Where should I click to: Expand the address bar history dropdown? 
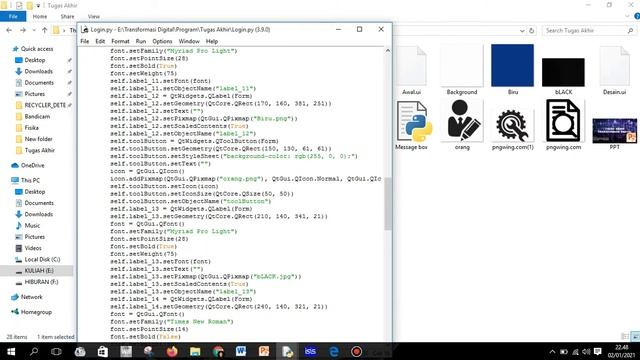pyautogui.click(x=522, y=31)
